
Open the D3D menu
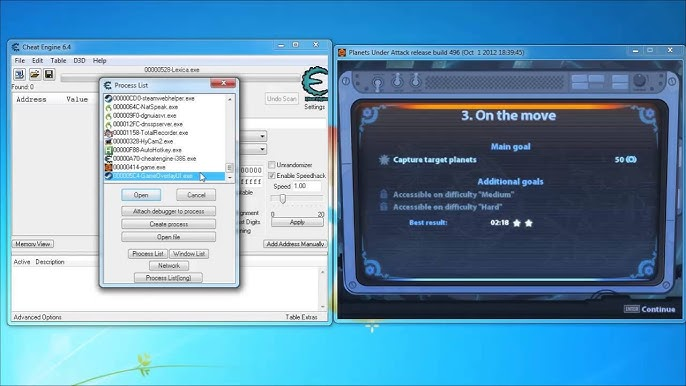click(79, 60)
